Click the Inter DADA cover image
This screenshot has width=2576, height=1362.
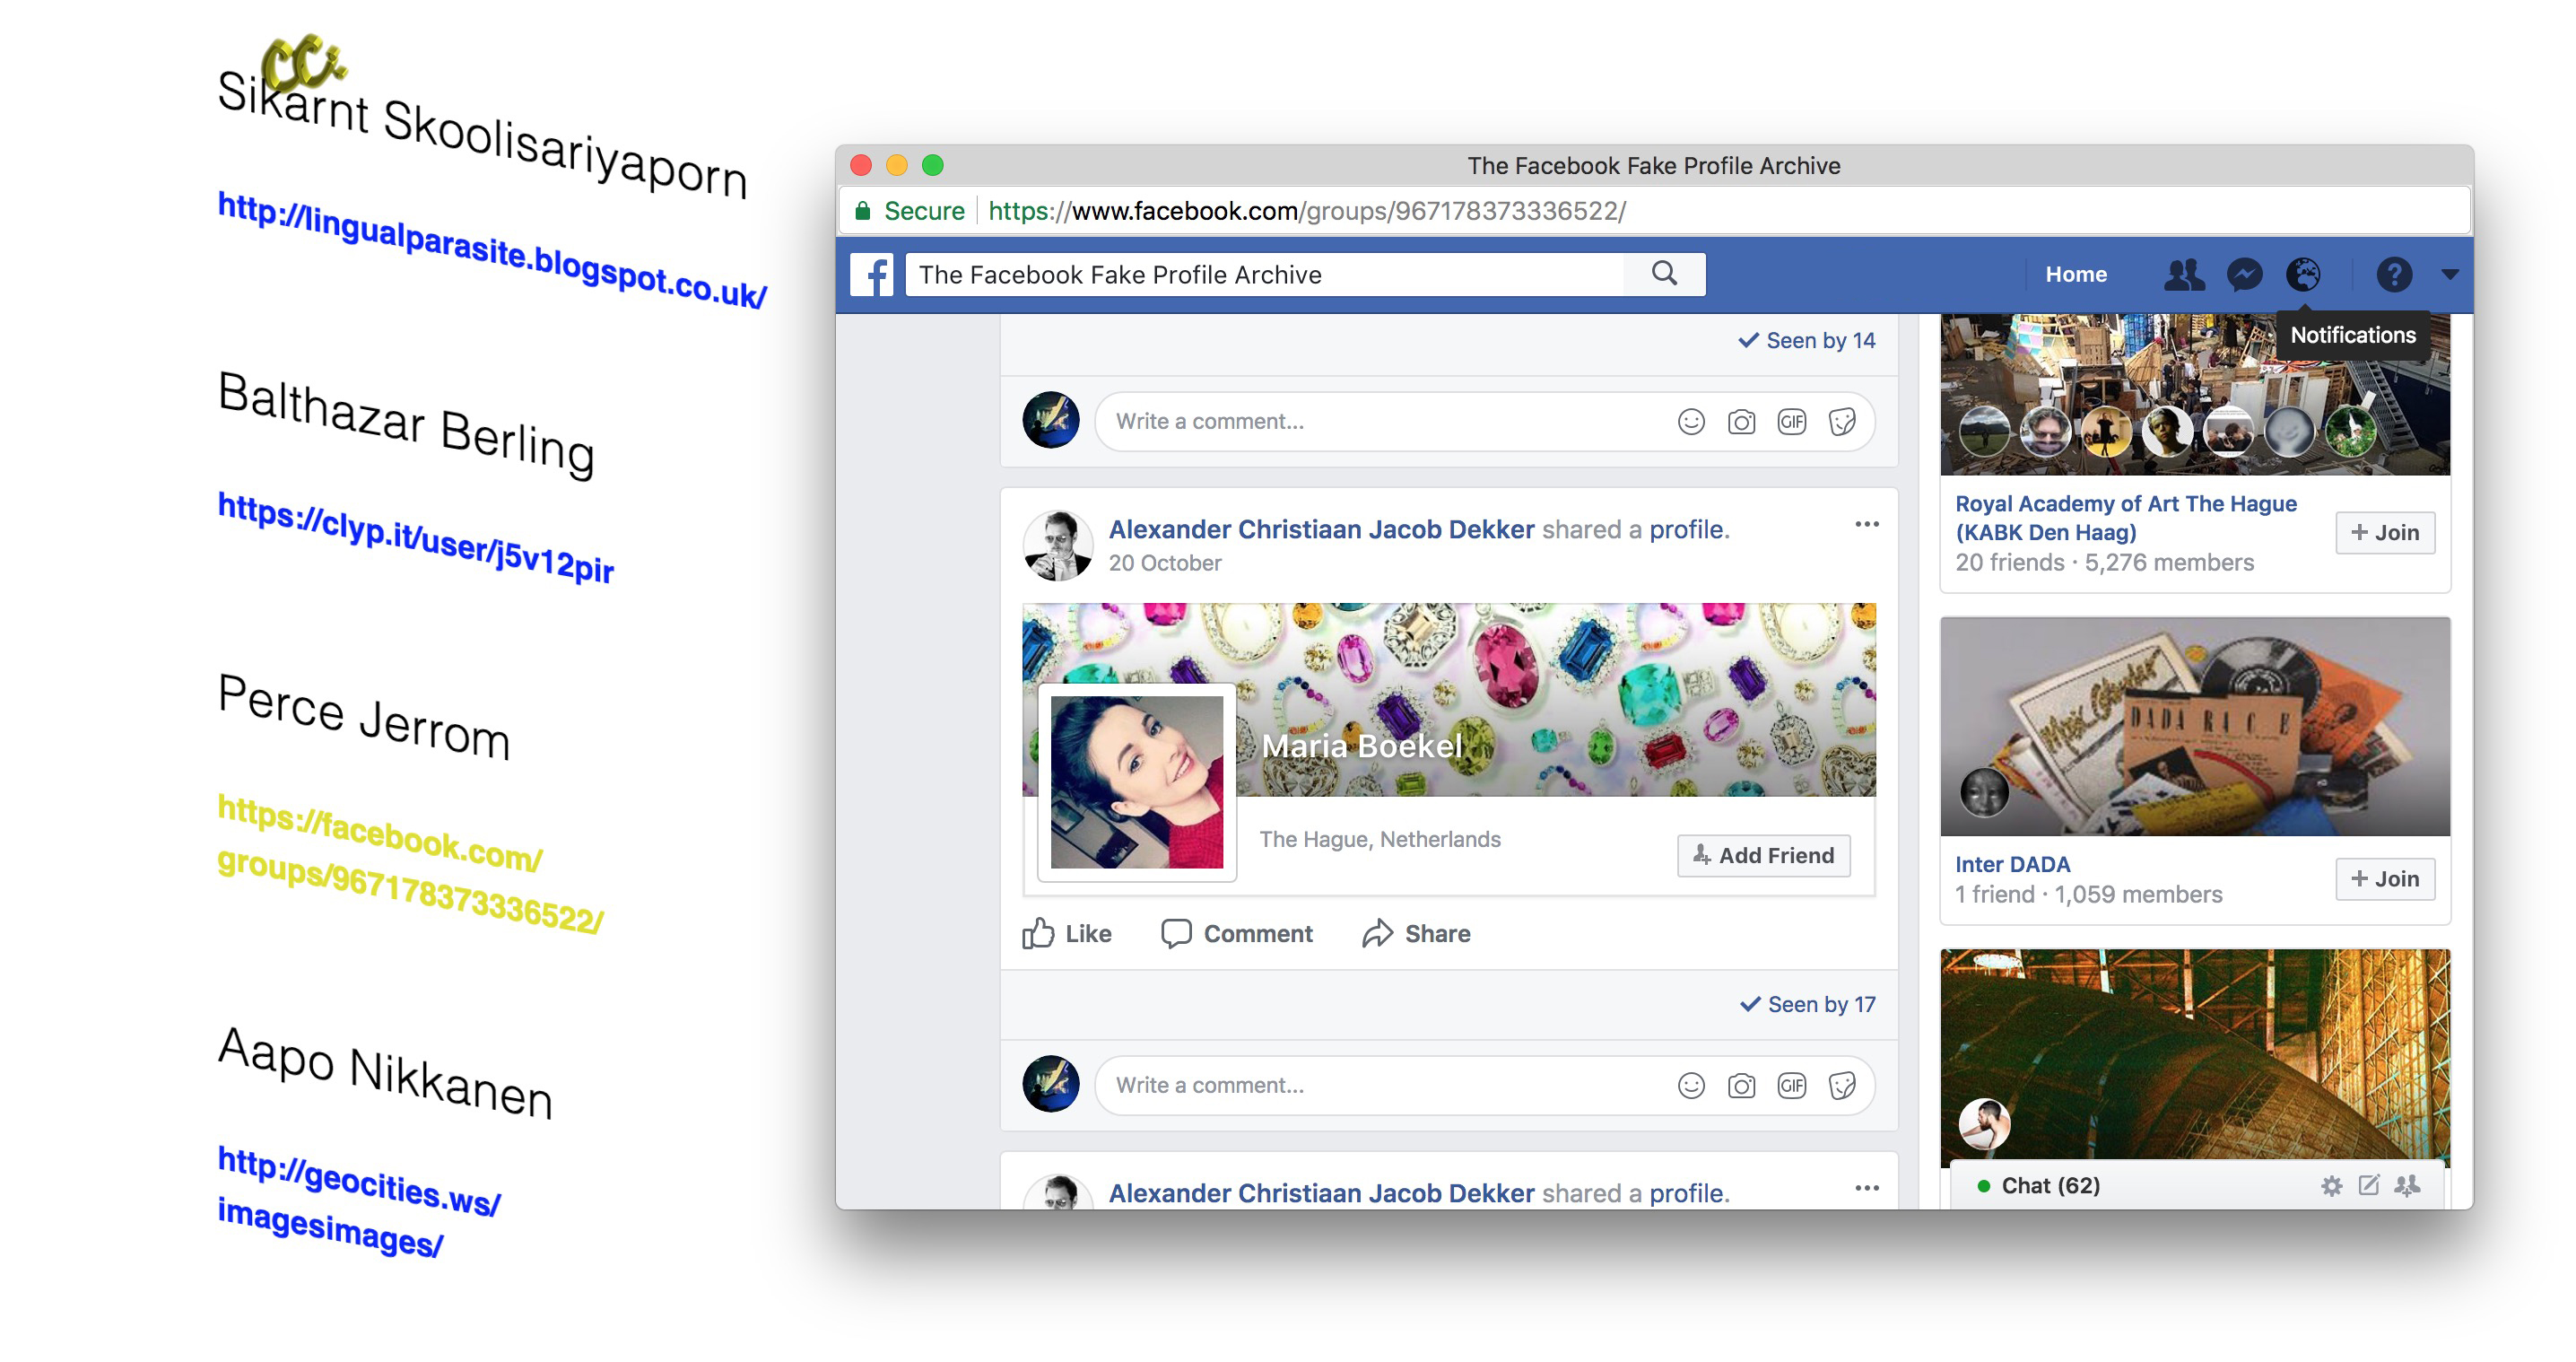click(2194, 727)
